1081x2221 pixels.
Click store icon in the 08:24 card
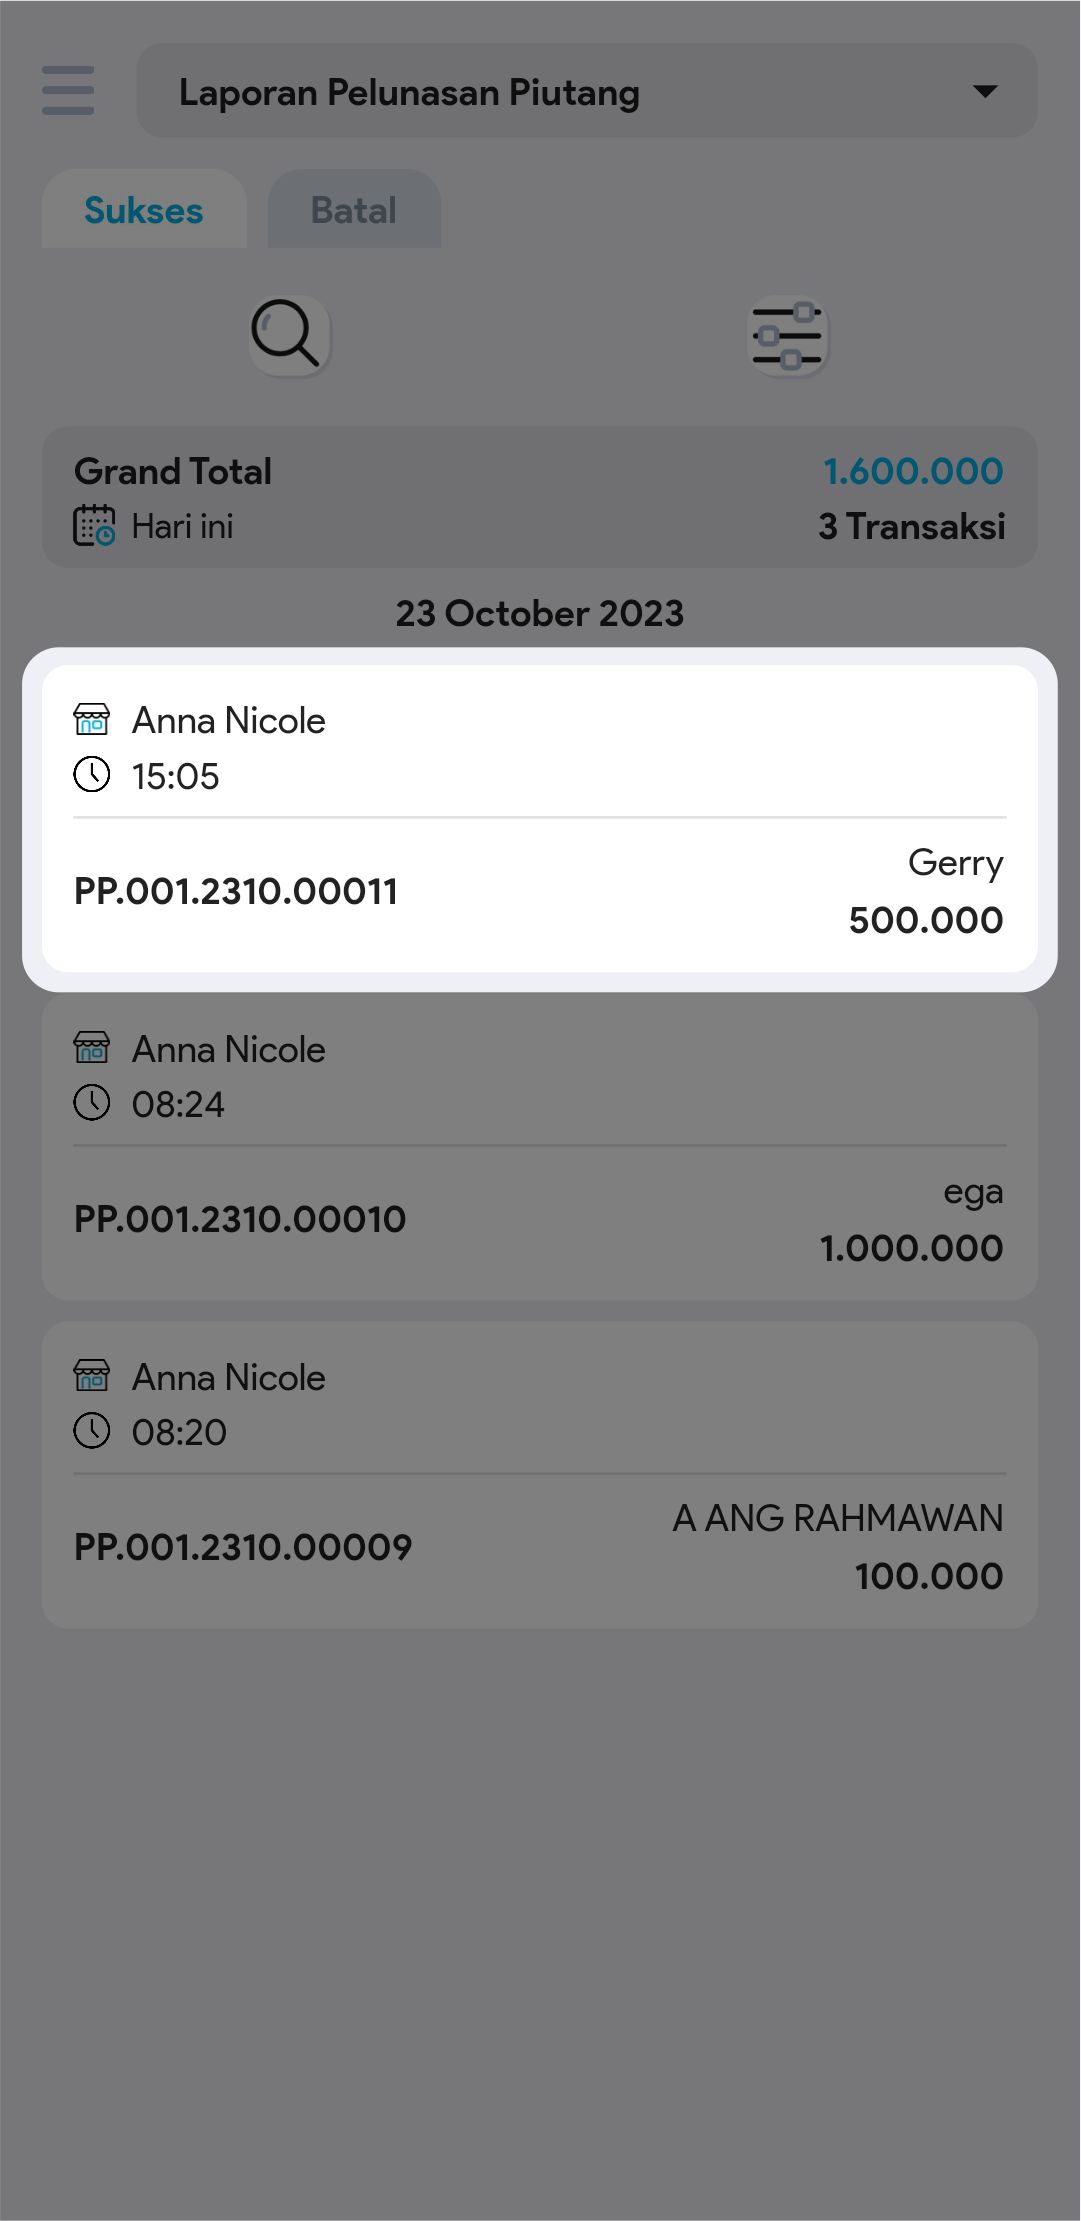[x=92, y=1048]
